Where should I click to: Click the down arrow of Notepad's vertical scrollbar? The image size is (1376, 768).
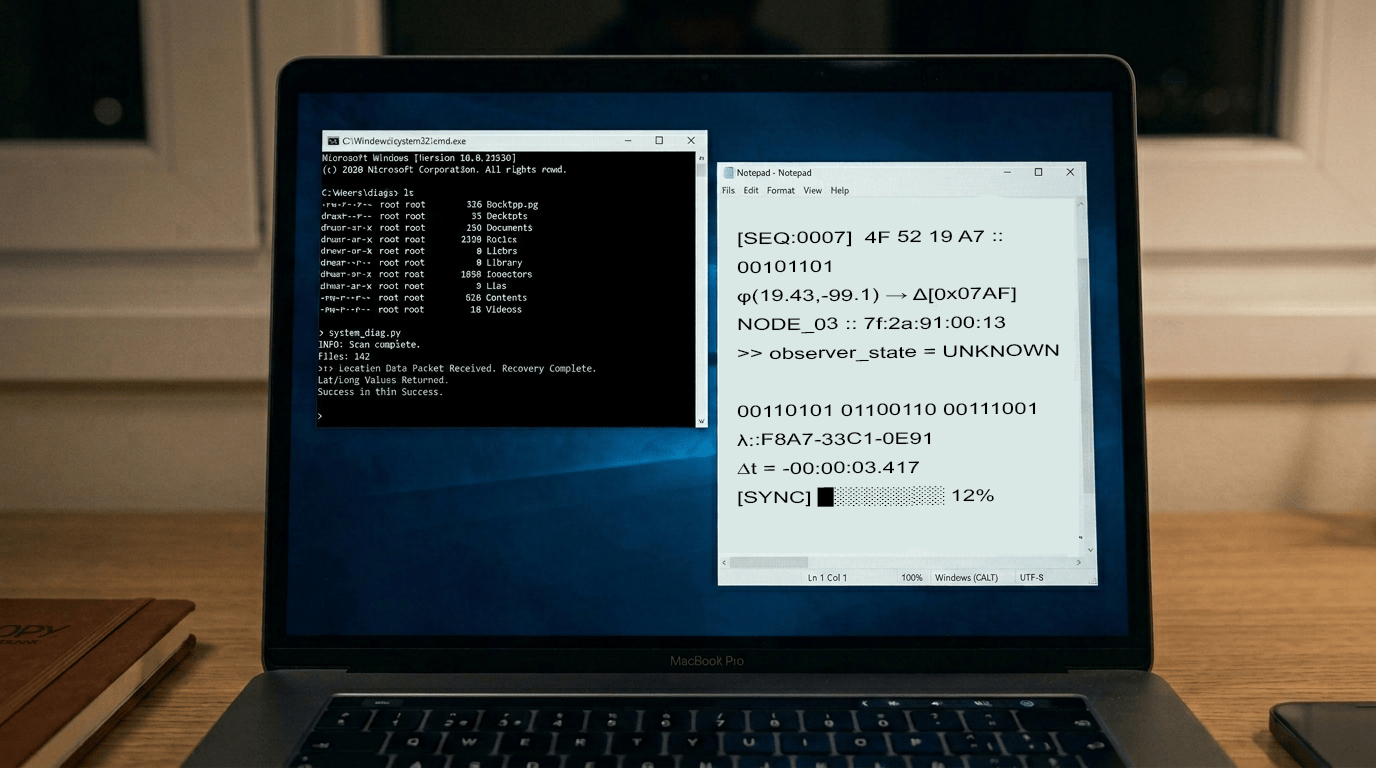tap(1090, 549)
